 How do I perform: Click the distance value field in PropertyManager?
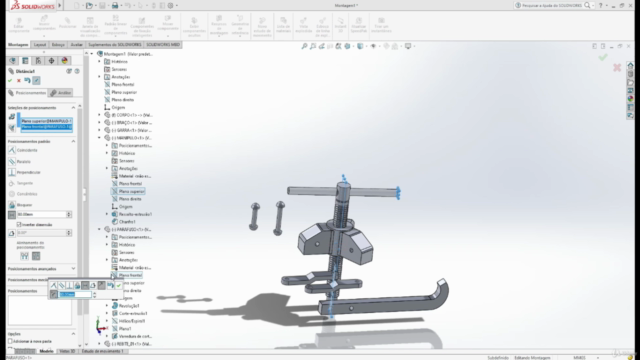point(41,215)
